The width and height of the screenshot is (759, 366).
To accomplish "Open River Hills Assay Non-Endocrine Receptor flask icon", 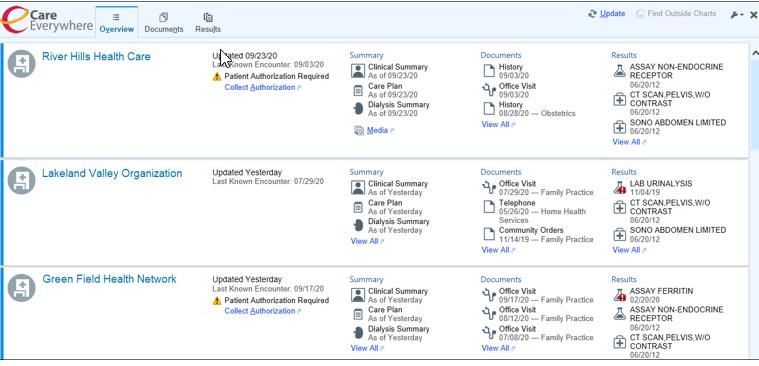I will [620, 71].
